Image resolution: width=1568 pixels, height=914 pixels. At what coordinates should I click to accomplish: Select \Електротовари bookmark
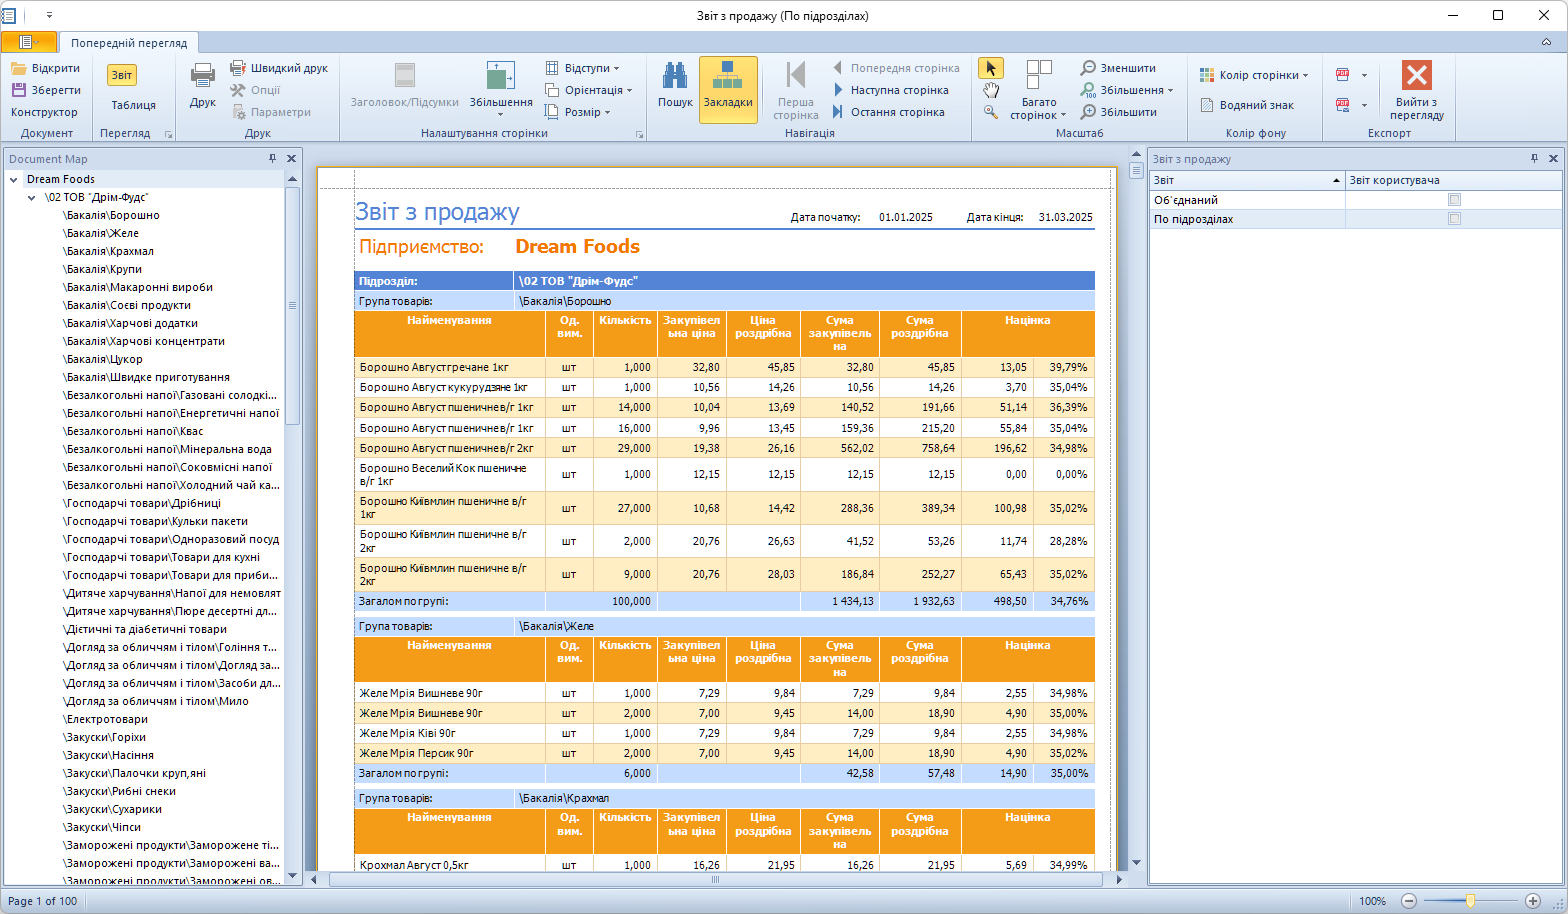105,719
